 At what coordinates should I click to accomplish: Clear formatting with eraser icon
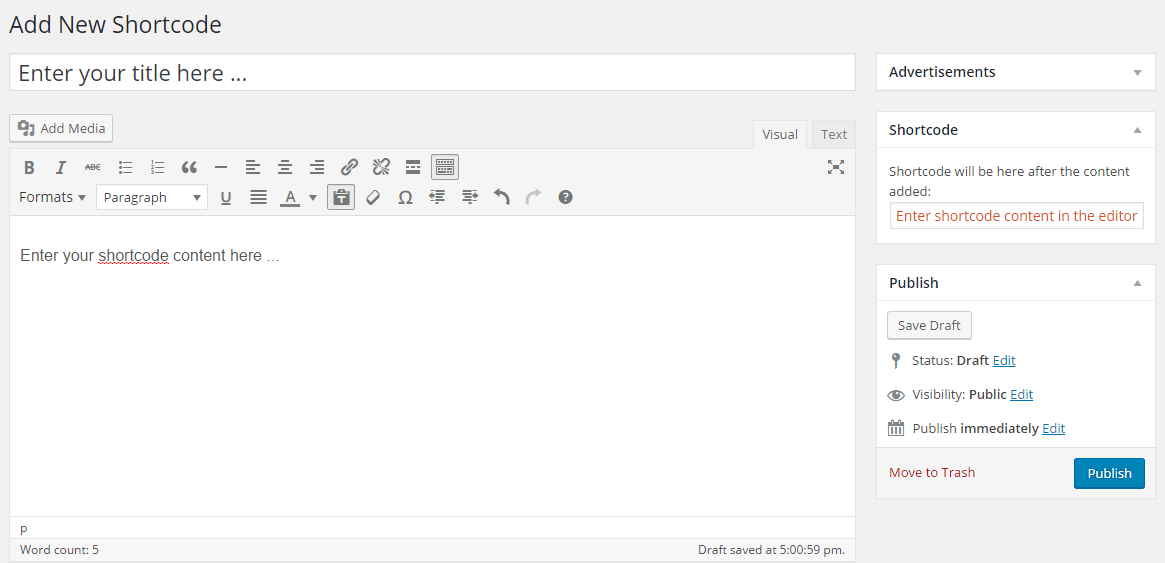point(373,198)
